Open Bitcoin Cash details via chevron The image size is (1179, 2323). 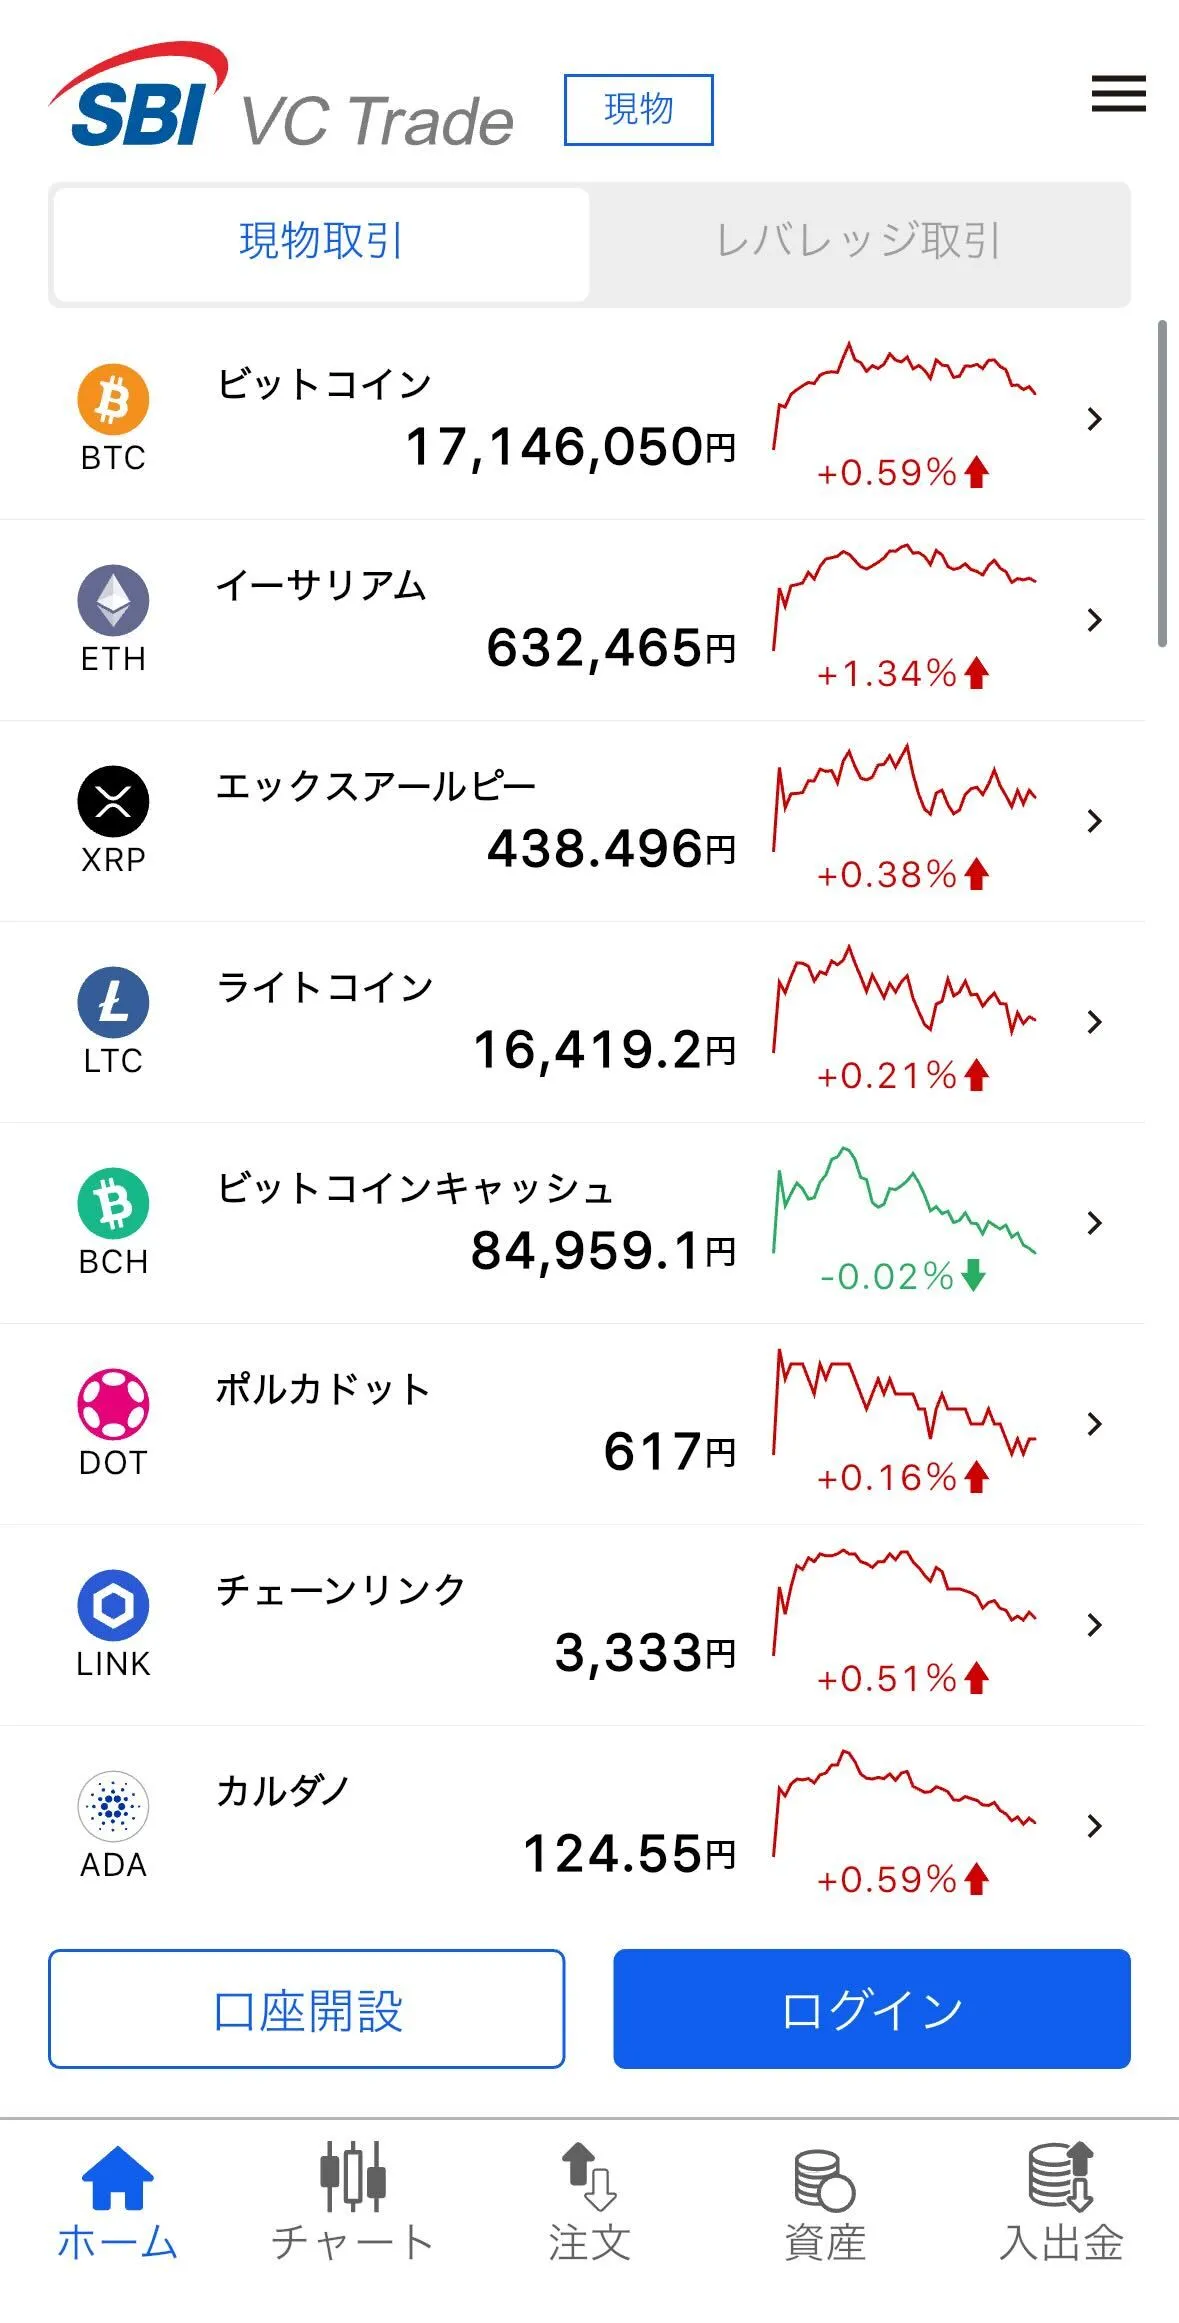(x=1095, y=1223)
